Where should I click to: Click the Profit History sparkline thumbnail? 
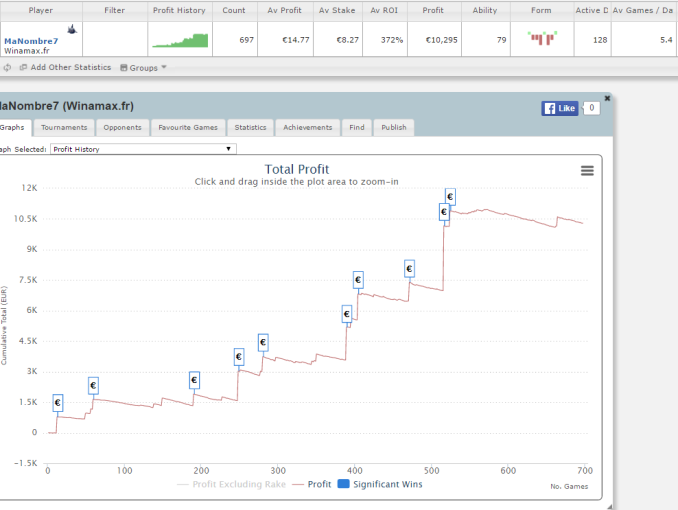[180, 40]
